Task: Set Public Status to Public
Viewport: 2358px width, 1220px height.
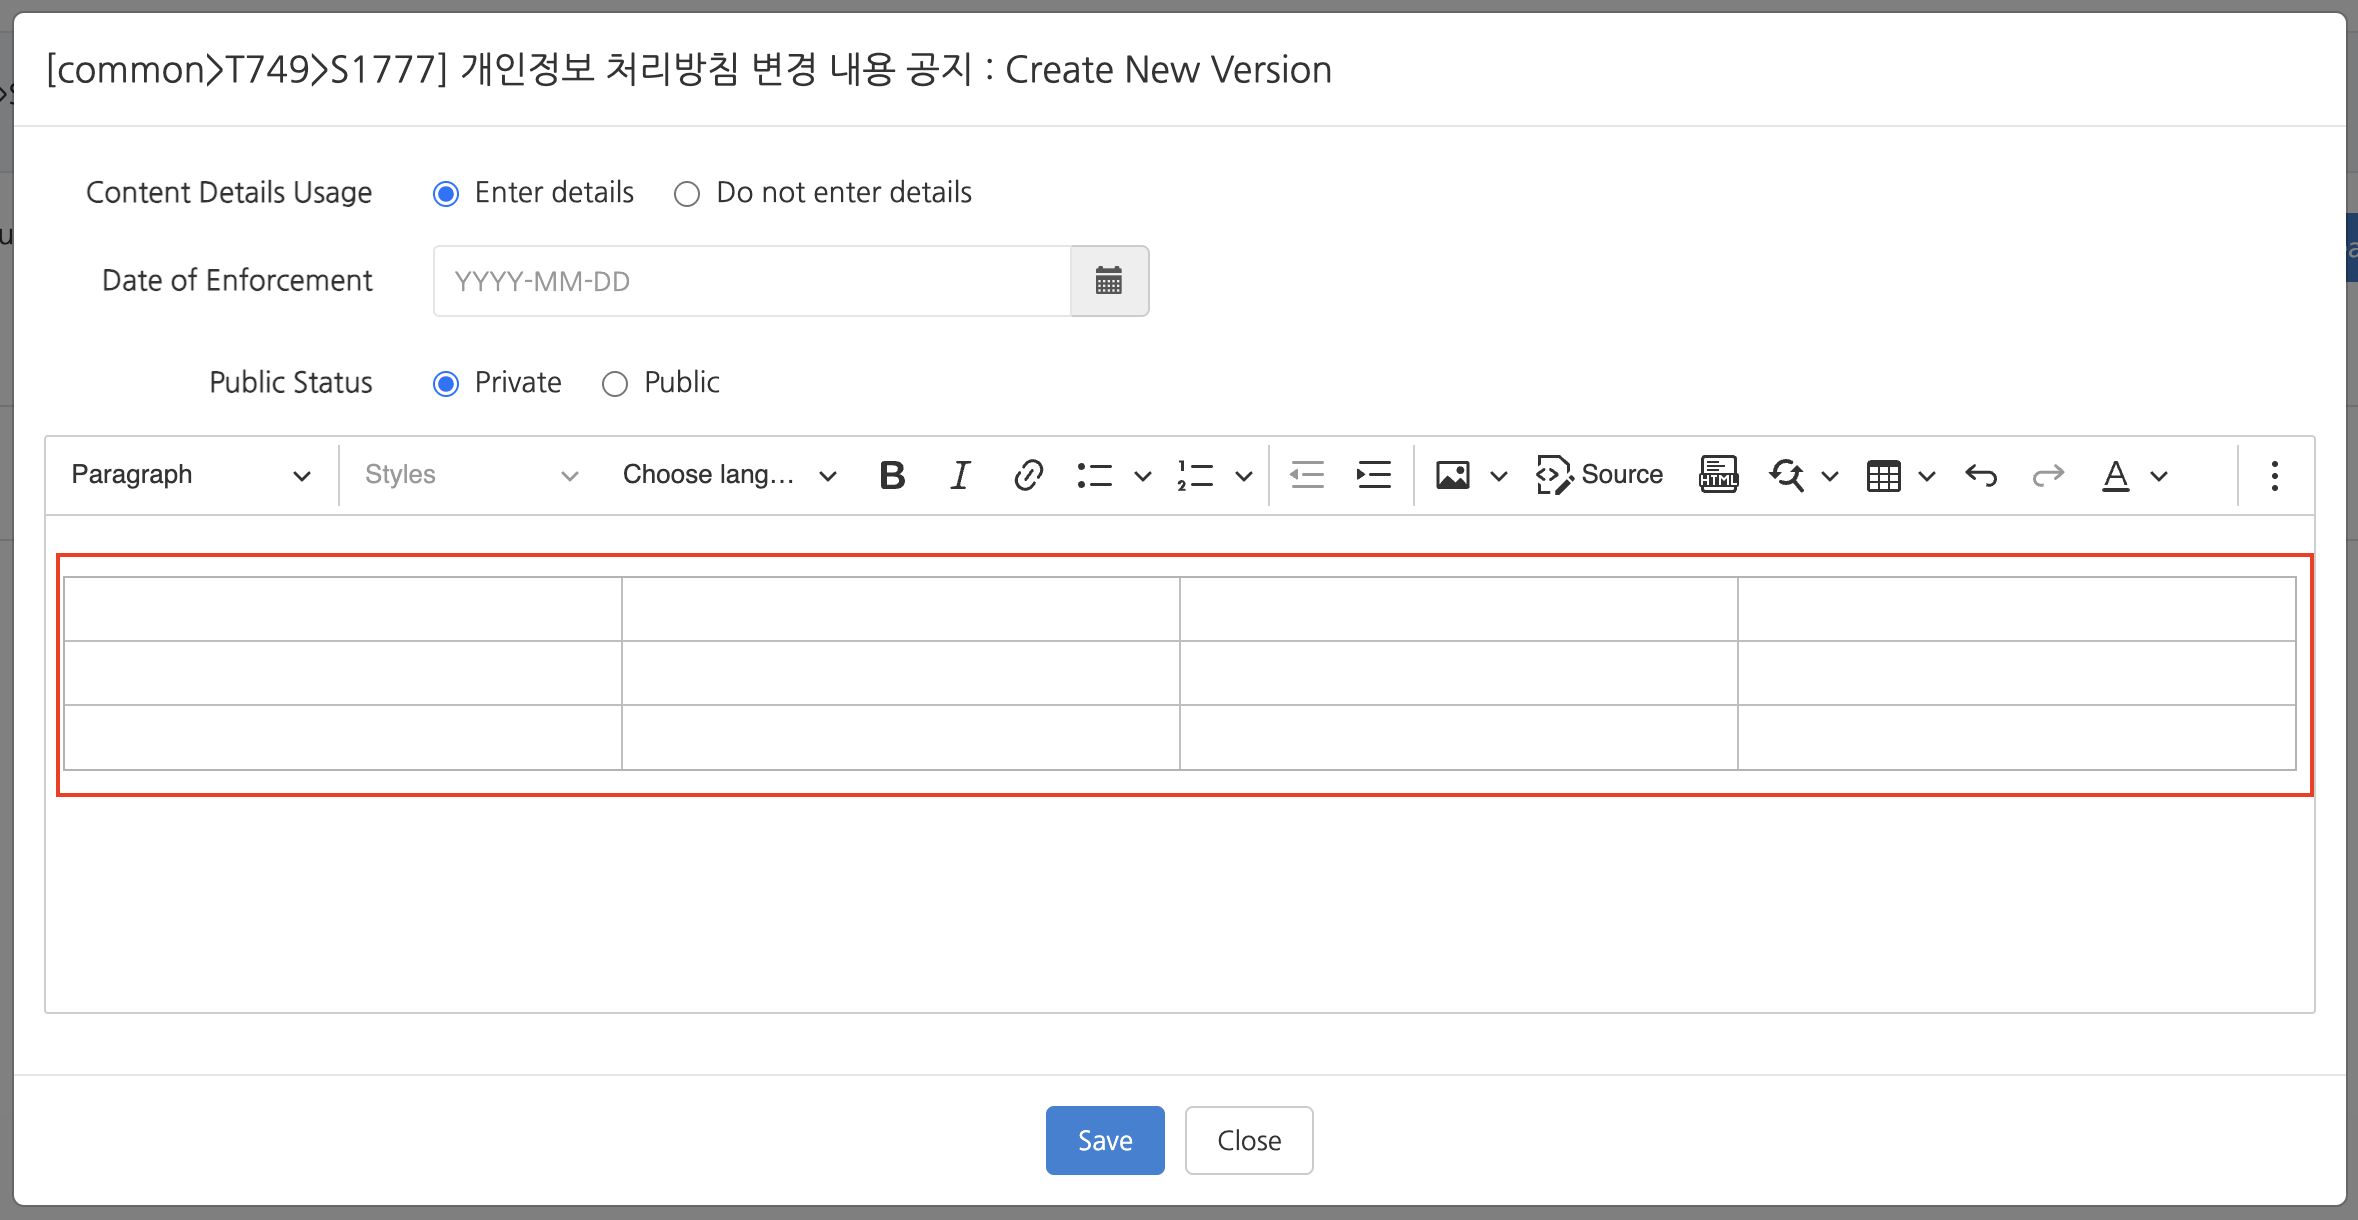Action: [x=615, y=384]
